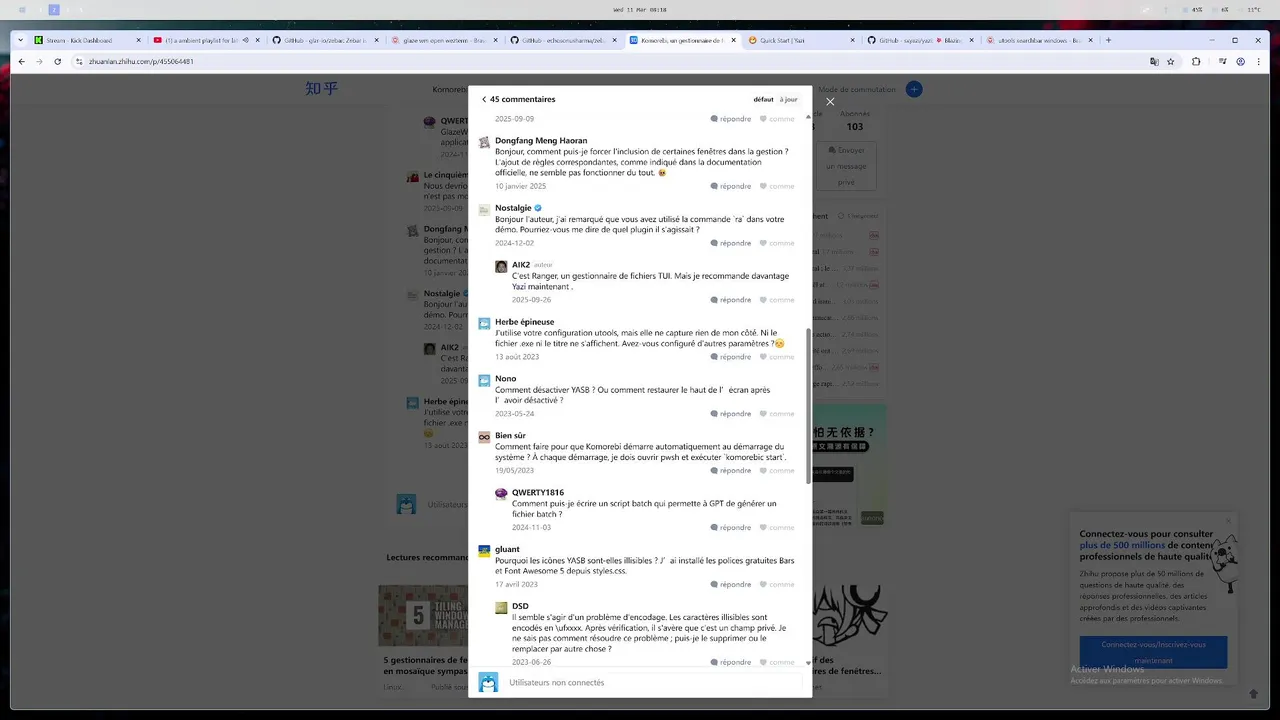1280x720 pixels.
Task: Like gluant's comment about YASB icons
Action: [777, 585]
